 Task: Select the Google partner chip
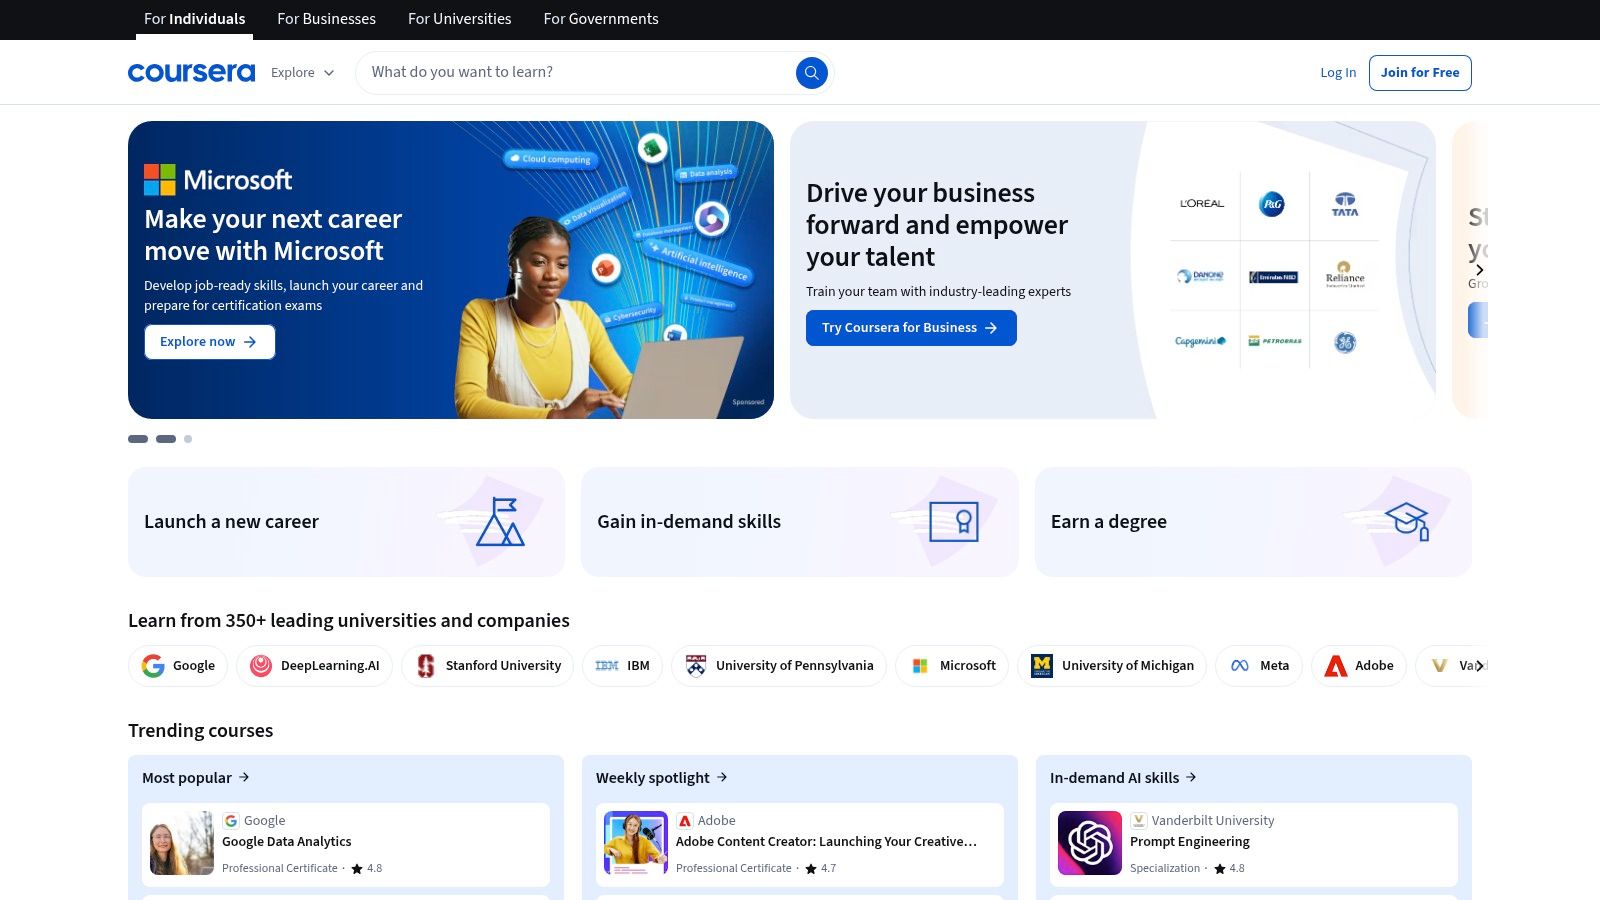(178, 666)
